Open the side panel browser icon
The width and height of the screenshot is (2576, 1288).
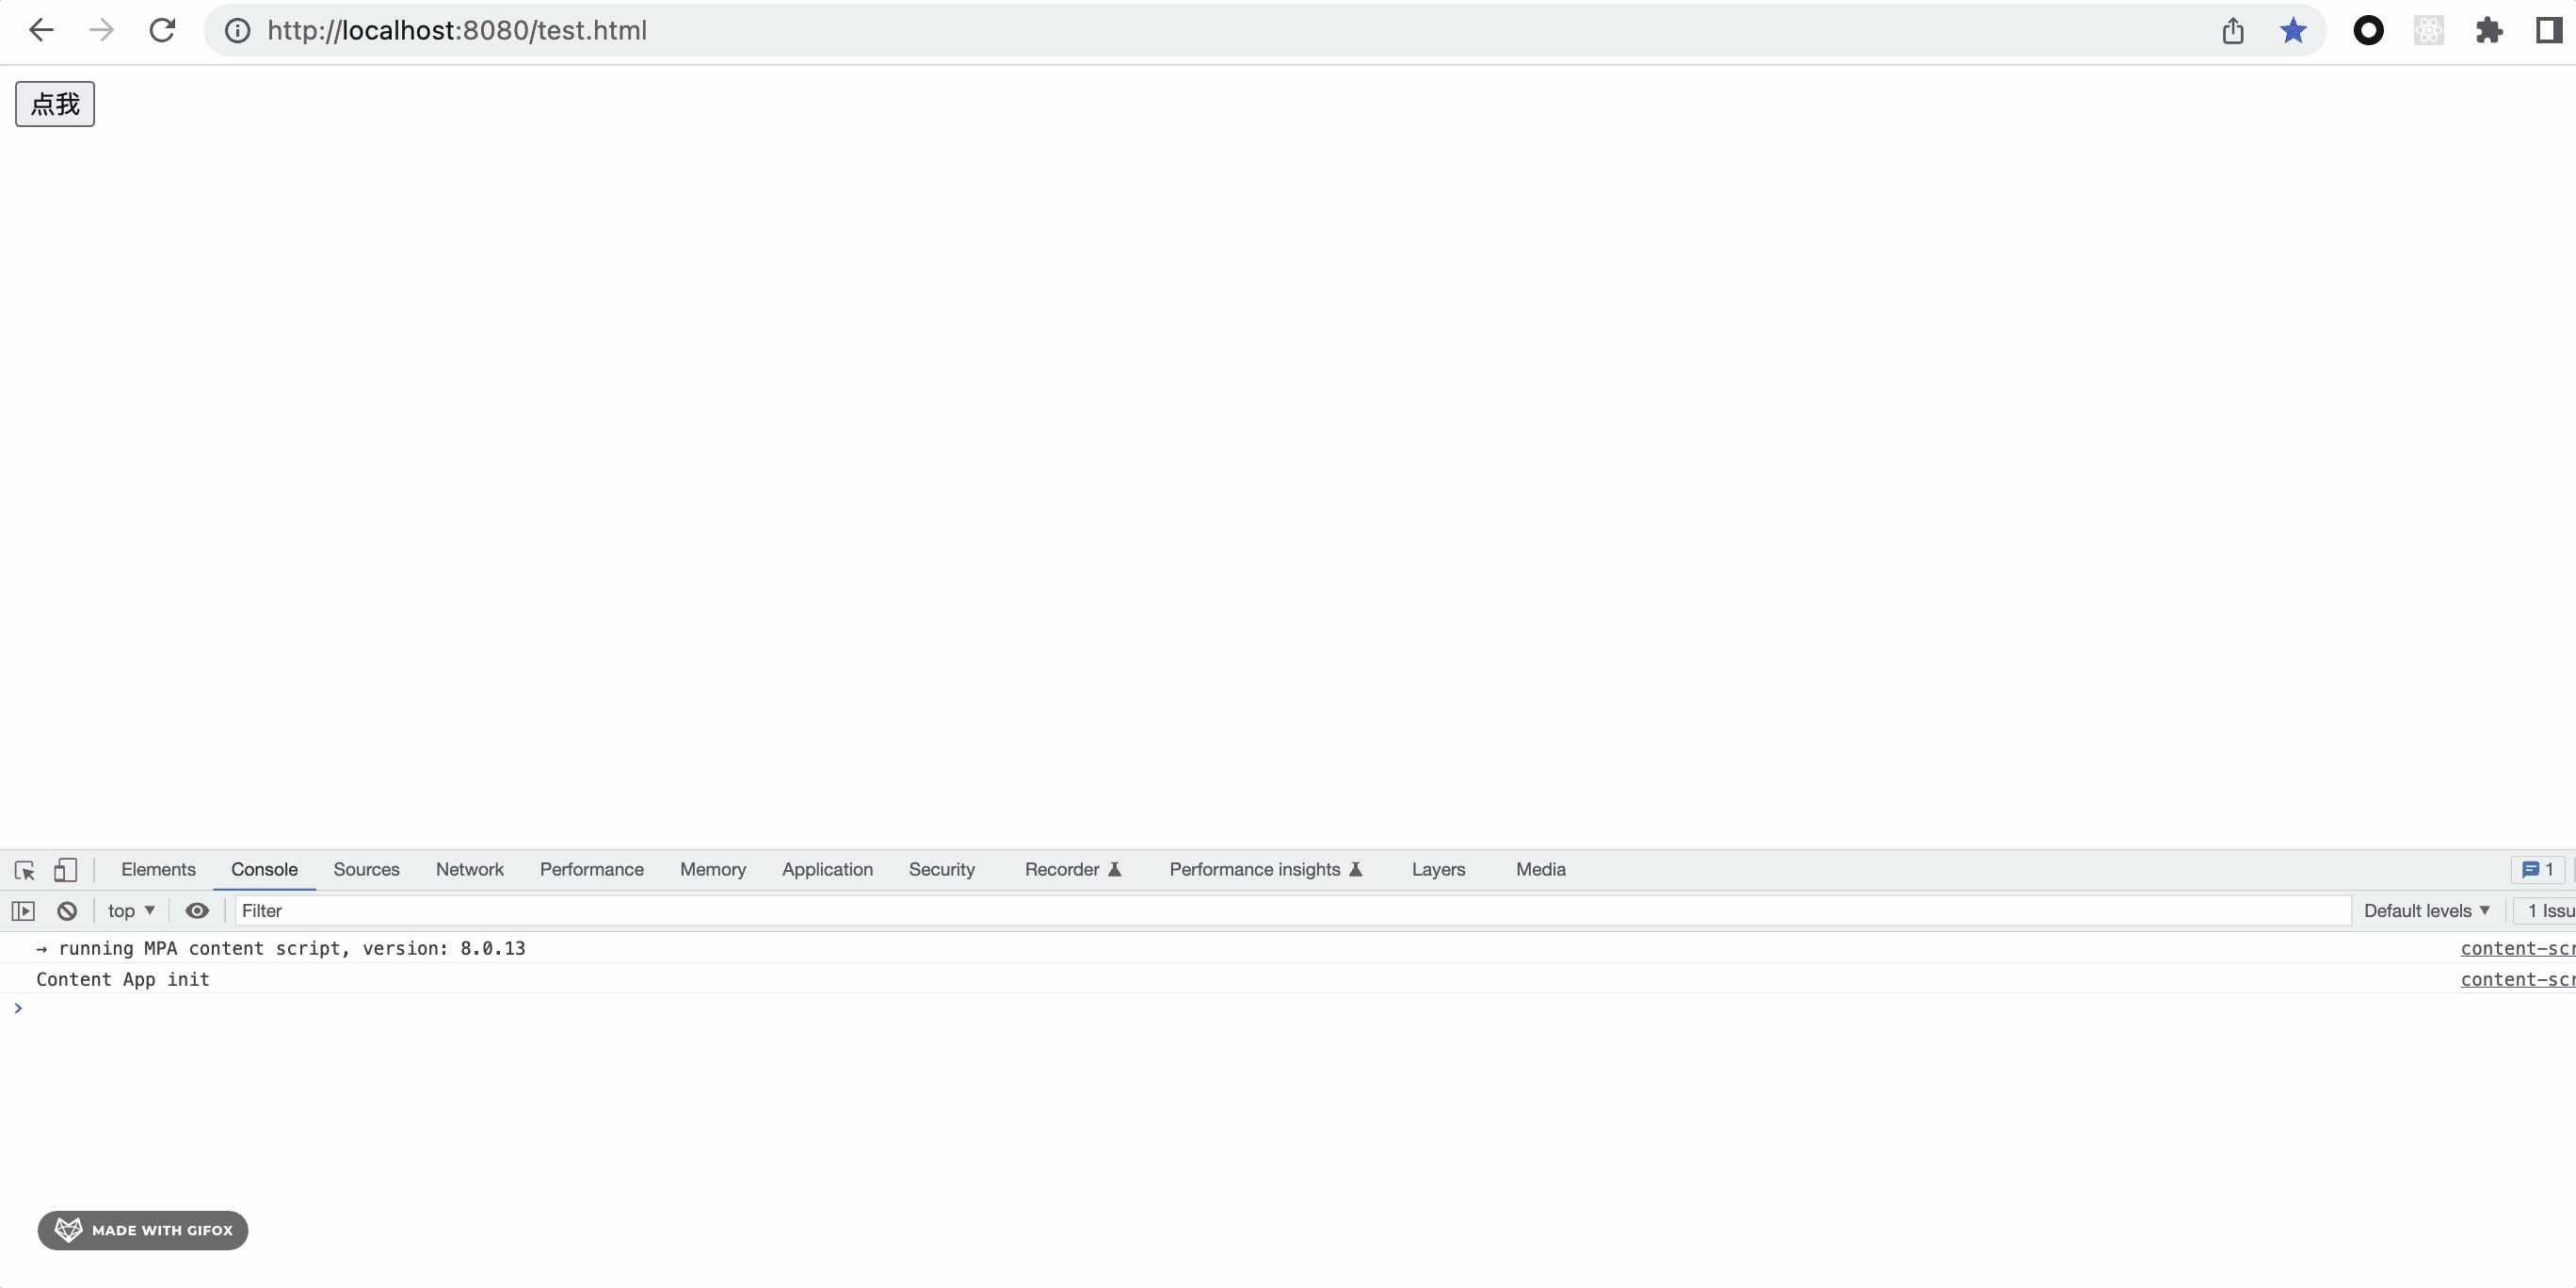coord(2549,31)
